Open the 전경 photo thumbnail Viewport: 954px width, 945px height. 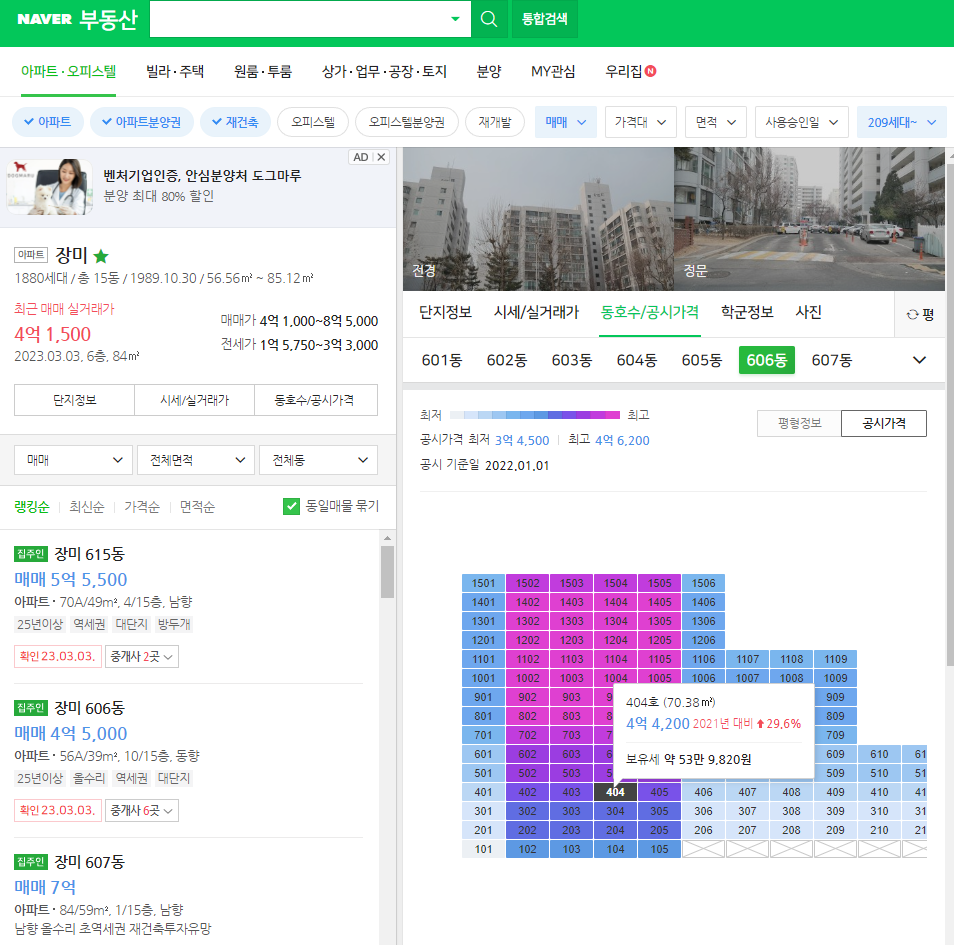pos(538,219)
